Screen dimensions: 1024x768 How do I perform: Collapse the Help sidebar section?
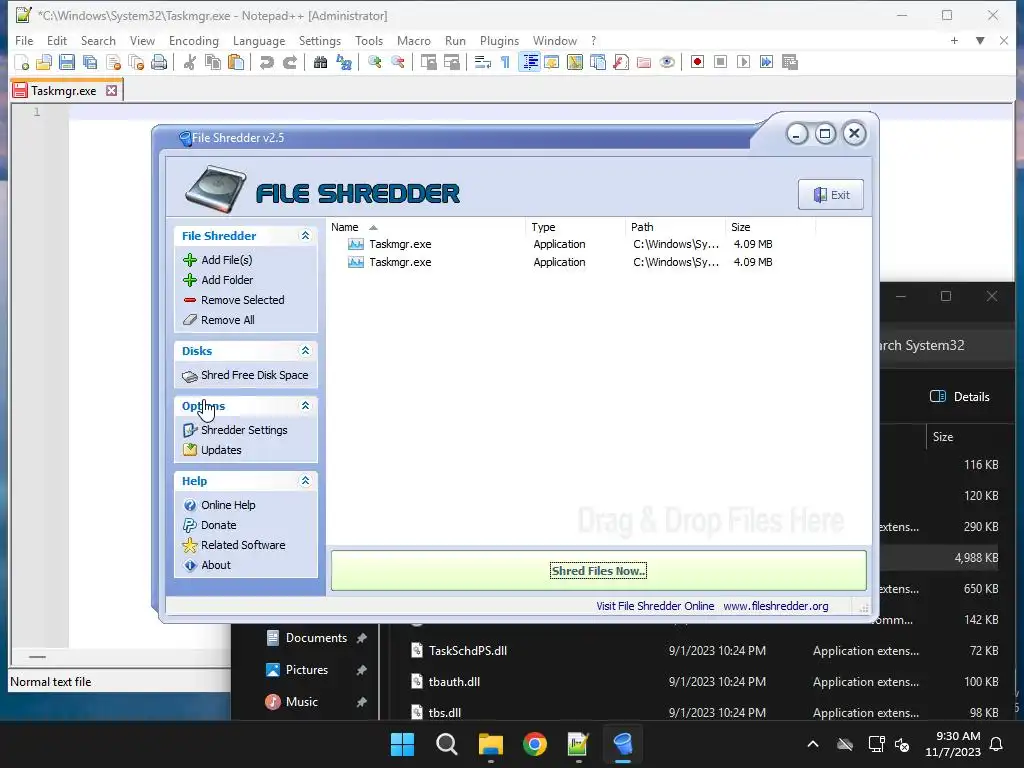coord(305,481)
